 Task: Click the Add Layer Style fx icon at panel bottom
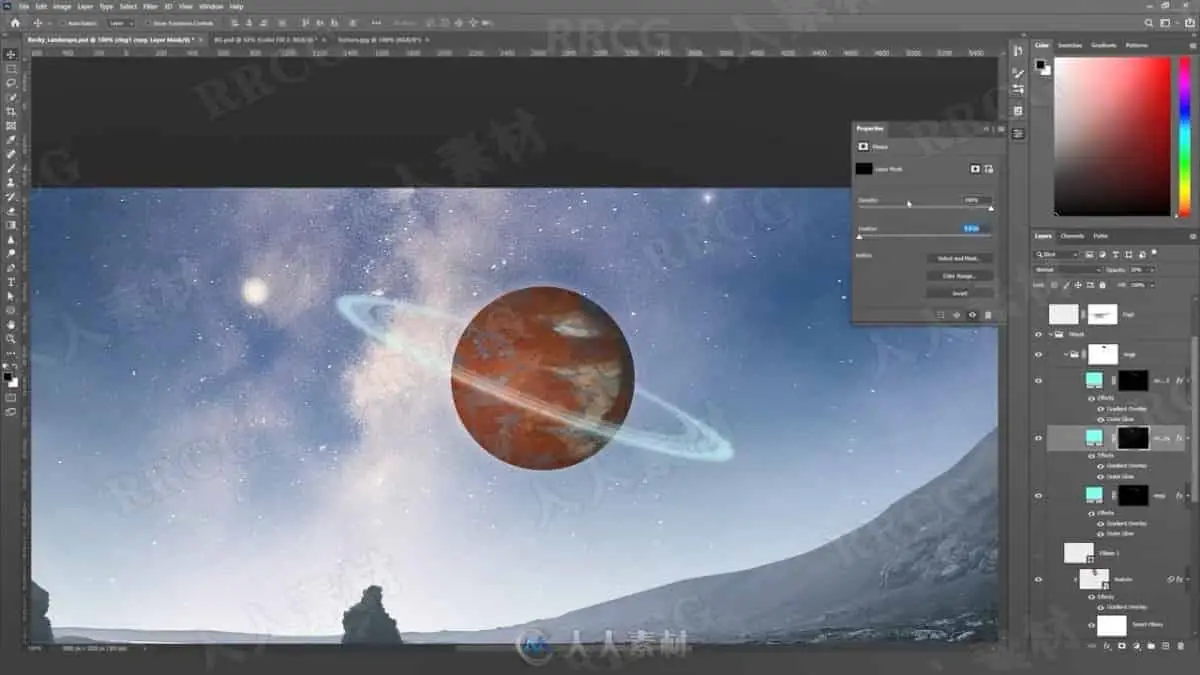(x=1107, y=645)
